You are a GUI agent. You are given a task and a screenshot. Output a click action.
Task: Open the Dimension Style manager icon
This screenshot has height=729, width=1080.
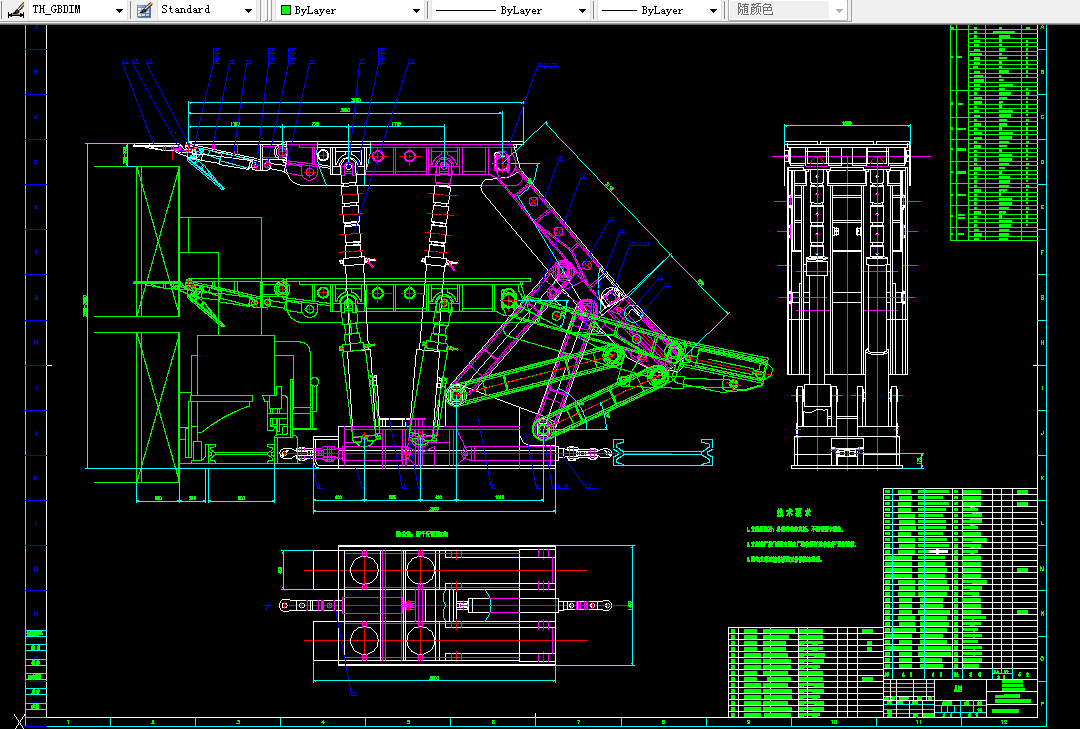16,10
